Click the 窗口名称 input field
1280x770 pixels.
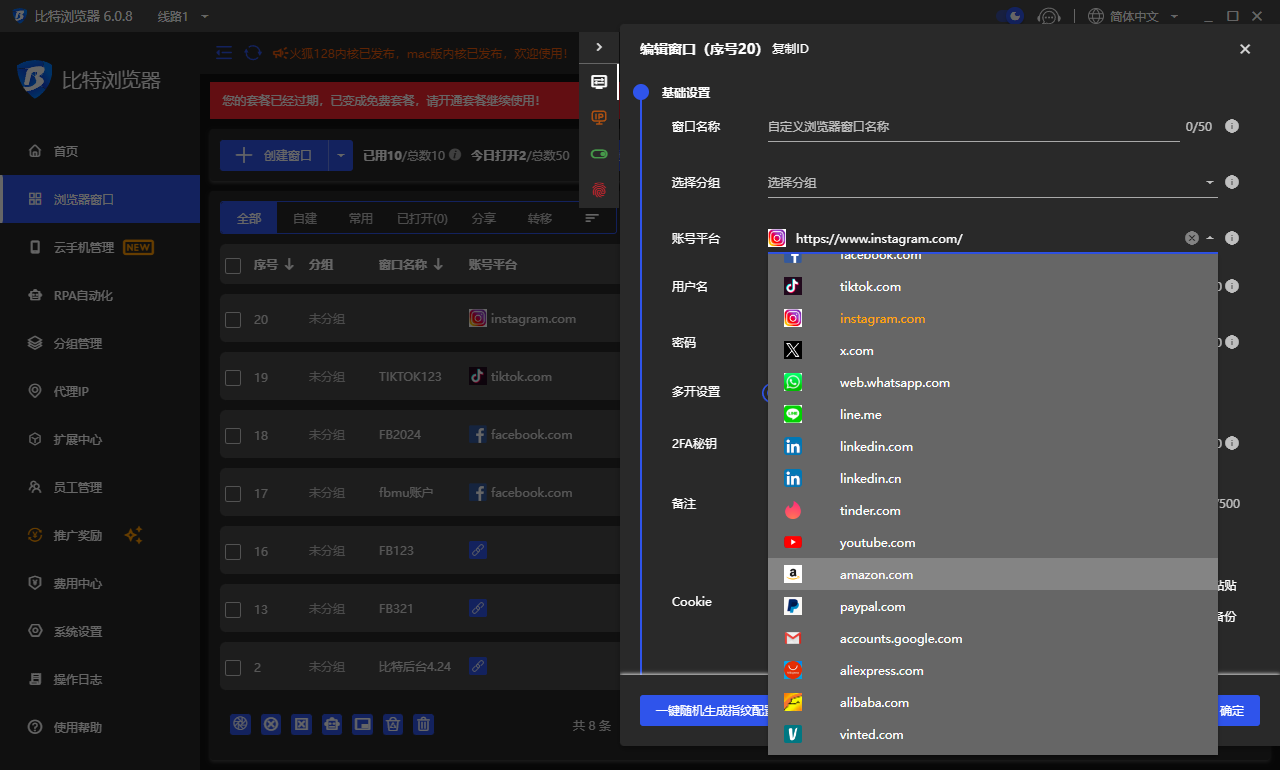click(x=973, y=127)
